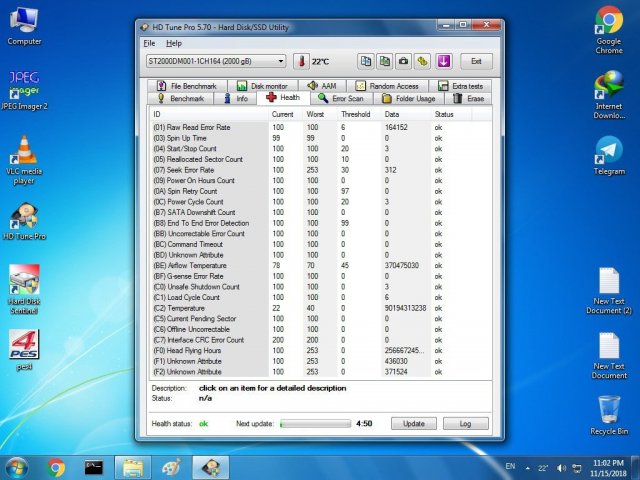Click the Next update progress bar
Screen dimensions: 640x480
coord(314,424)
